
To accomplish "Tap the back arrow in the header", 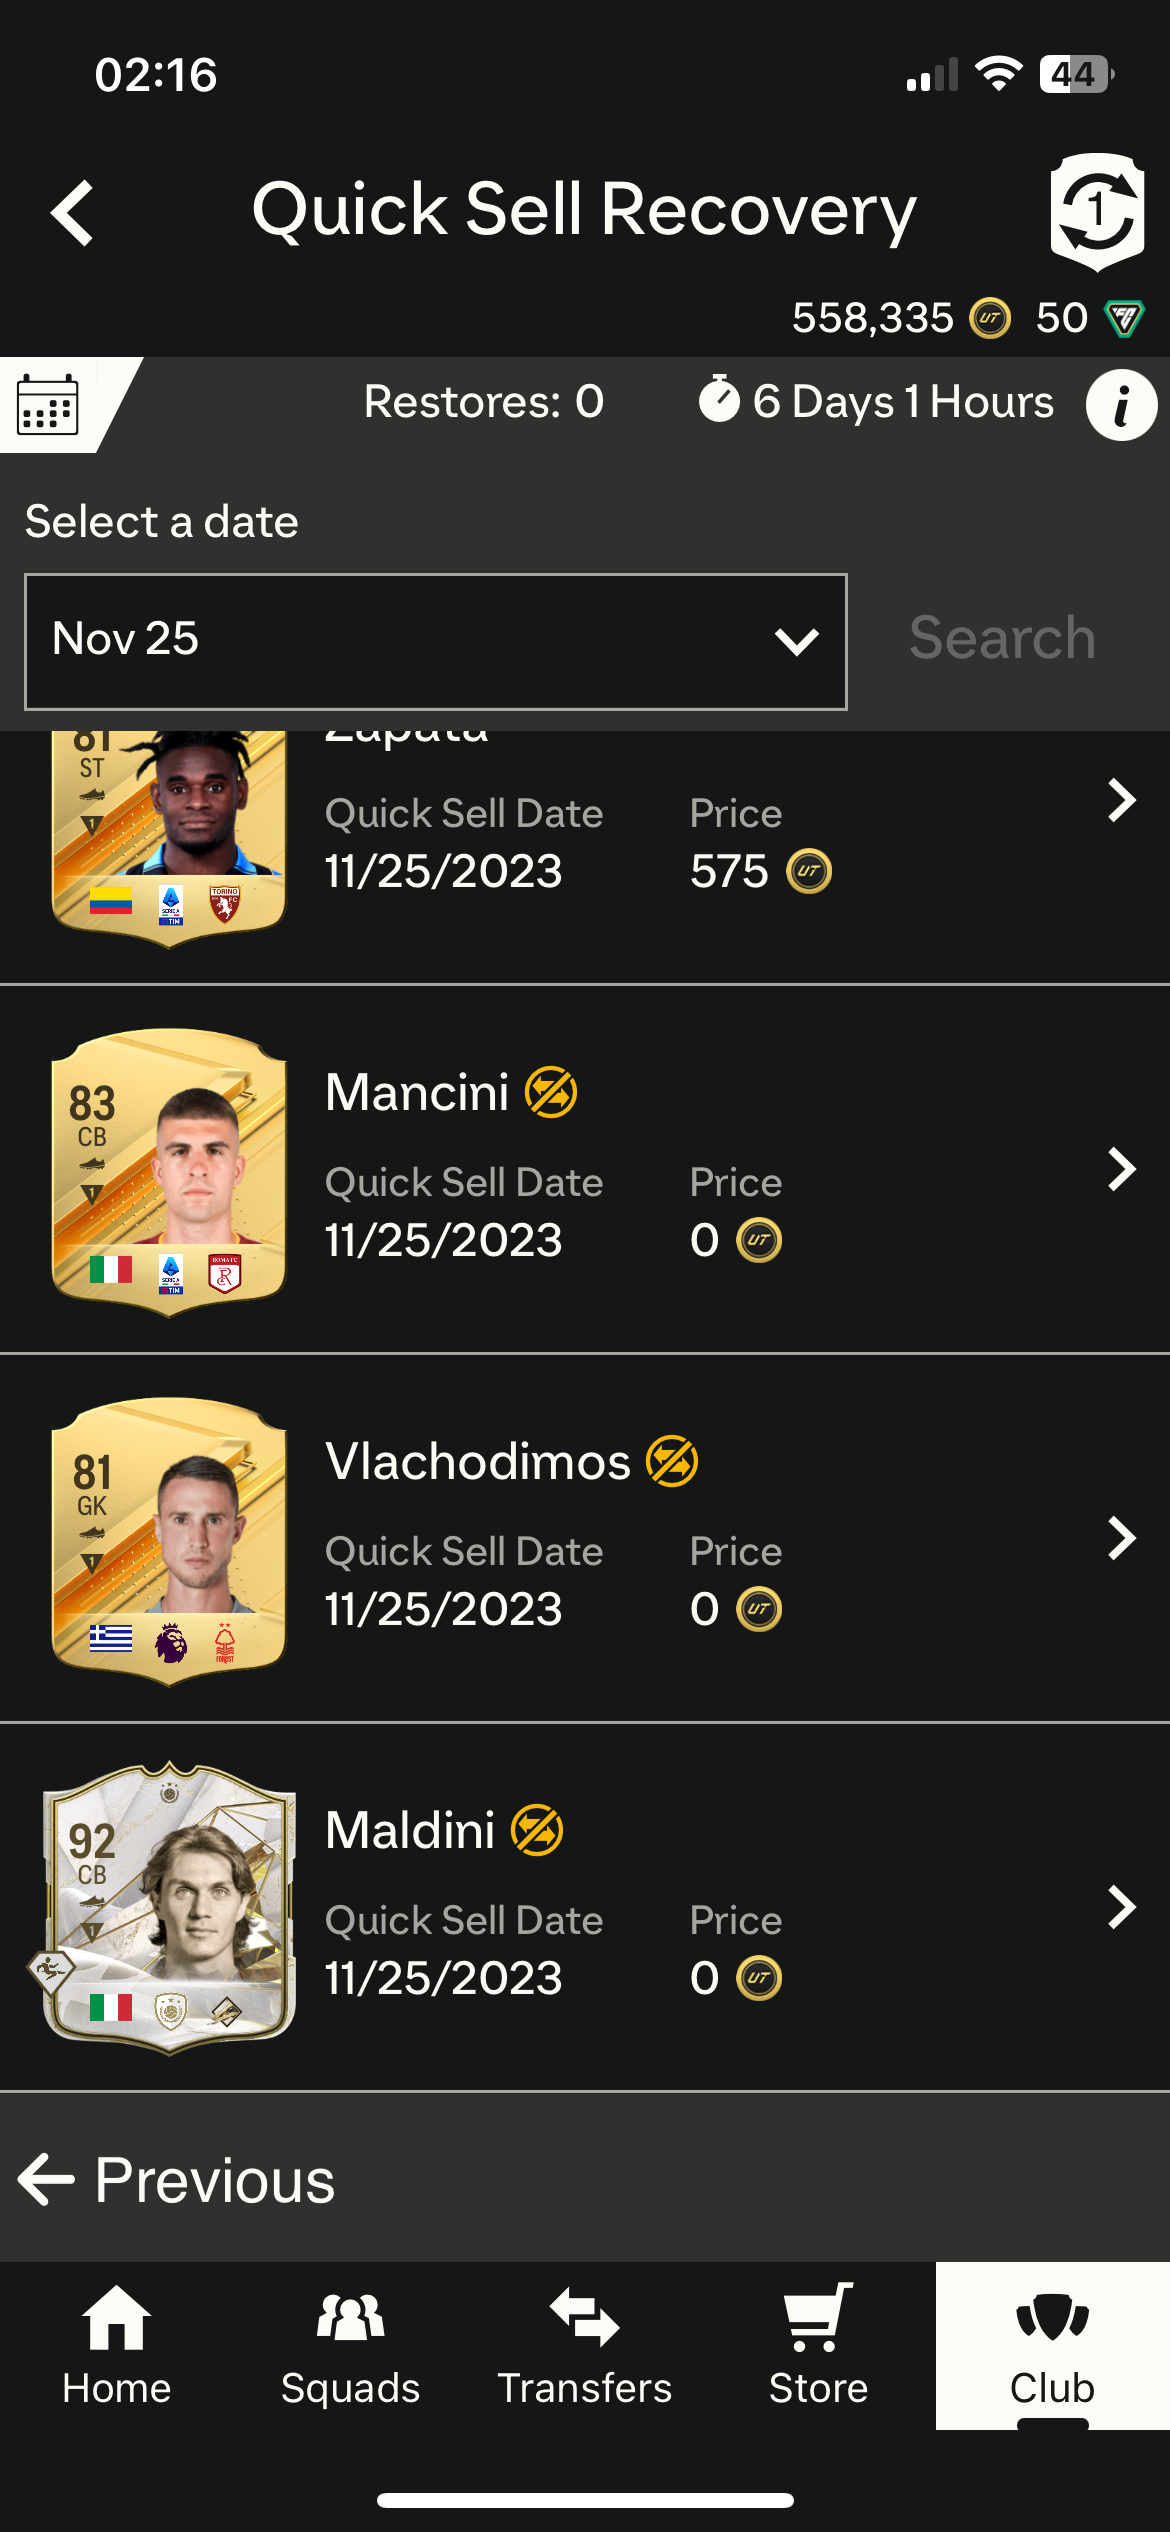I will pos(73,212).
